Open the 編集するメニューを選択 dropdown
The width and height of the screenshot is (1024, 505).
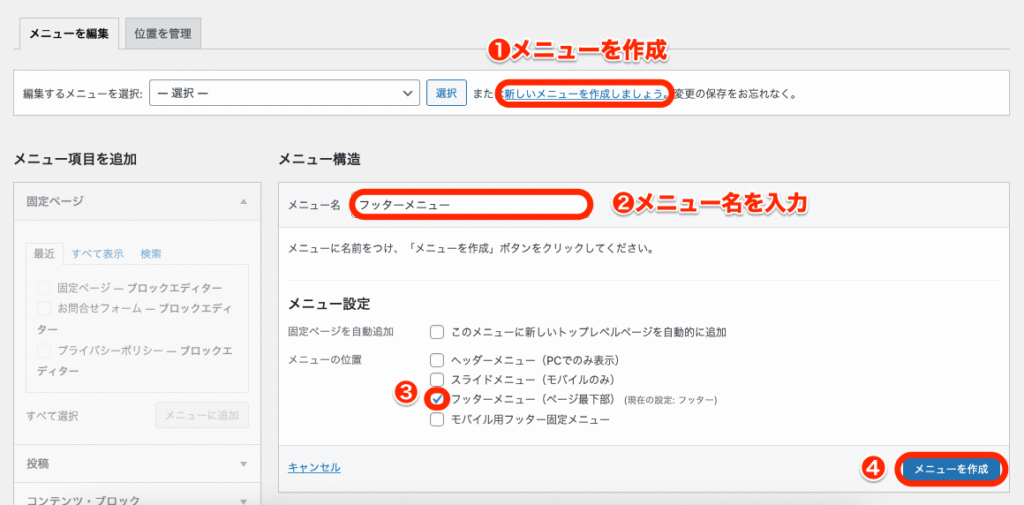click(x=284, y=93)
